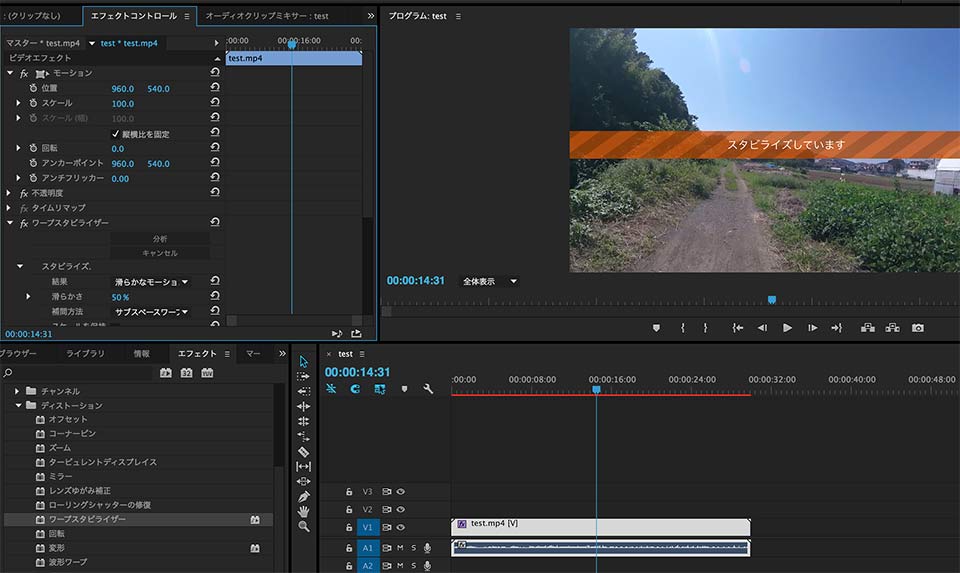Toggle Linked Selection in the timeline

380,389
